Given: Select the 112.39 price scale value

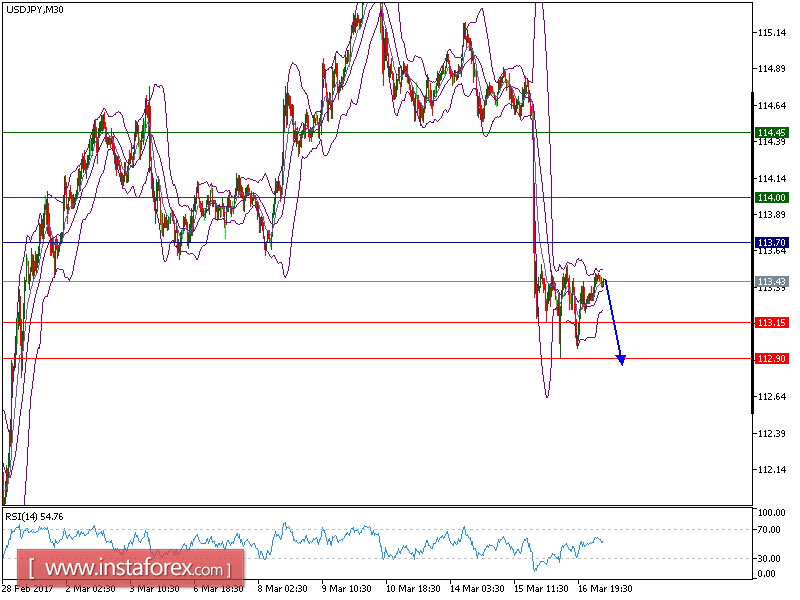Looking at the screenshot, I should (x=772, y=434).
